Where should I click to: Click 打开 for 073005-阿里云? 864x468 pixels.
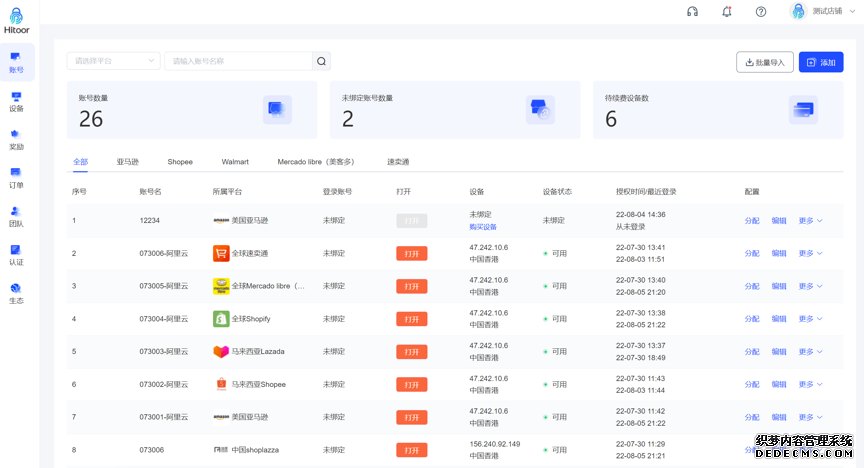coord(412,287)
